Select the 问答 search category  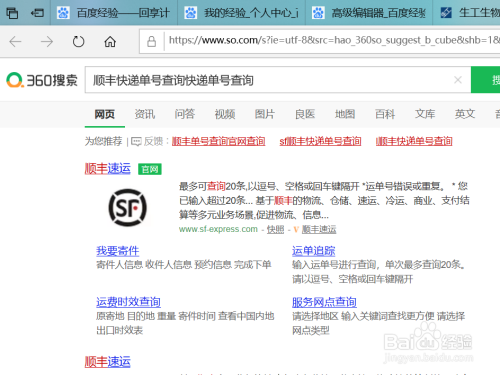(185, 114)
